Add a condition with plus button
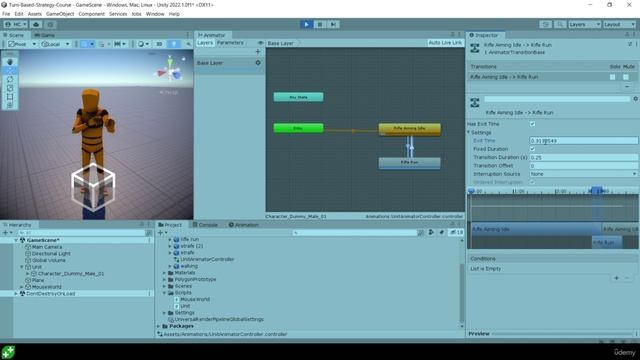The image size is (640, 360). coord(616,278)
